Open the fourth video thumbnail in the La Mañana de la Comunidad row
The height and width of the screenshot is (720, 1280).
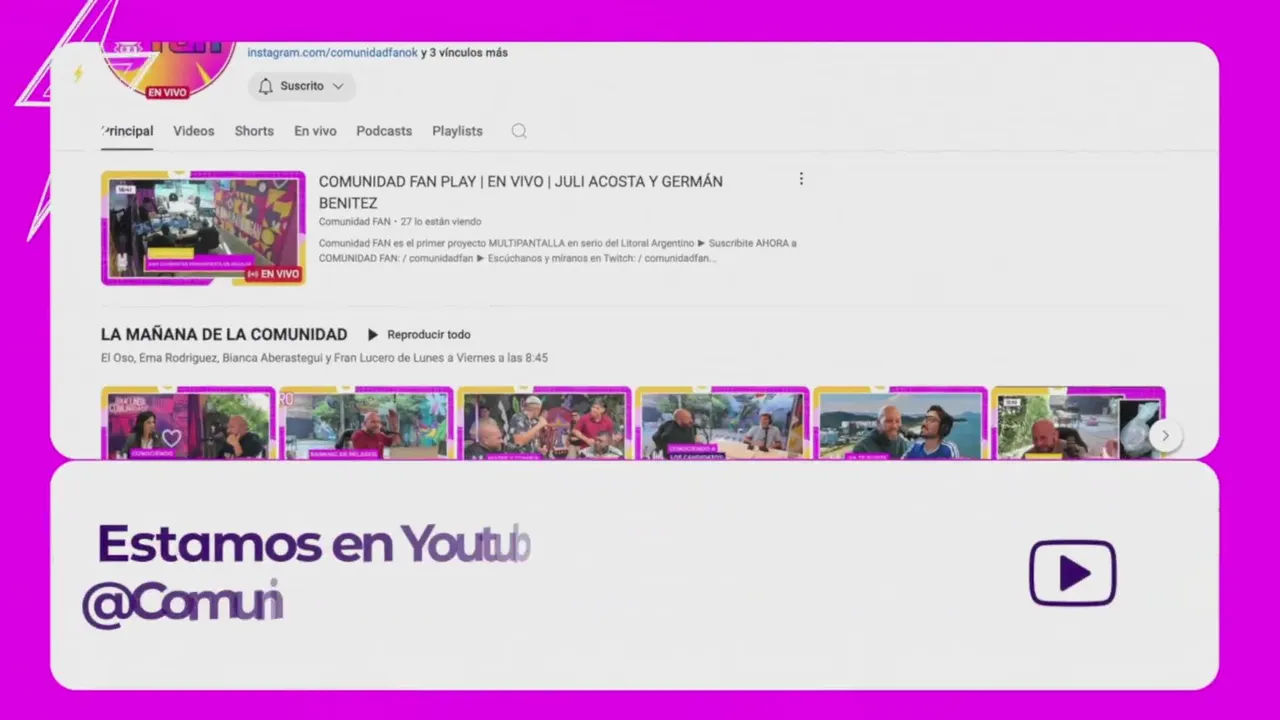click(x=722, y=423)
